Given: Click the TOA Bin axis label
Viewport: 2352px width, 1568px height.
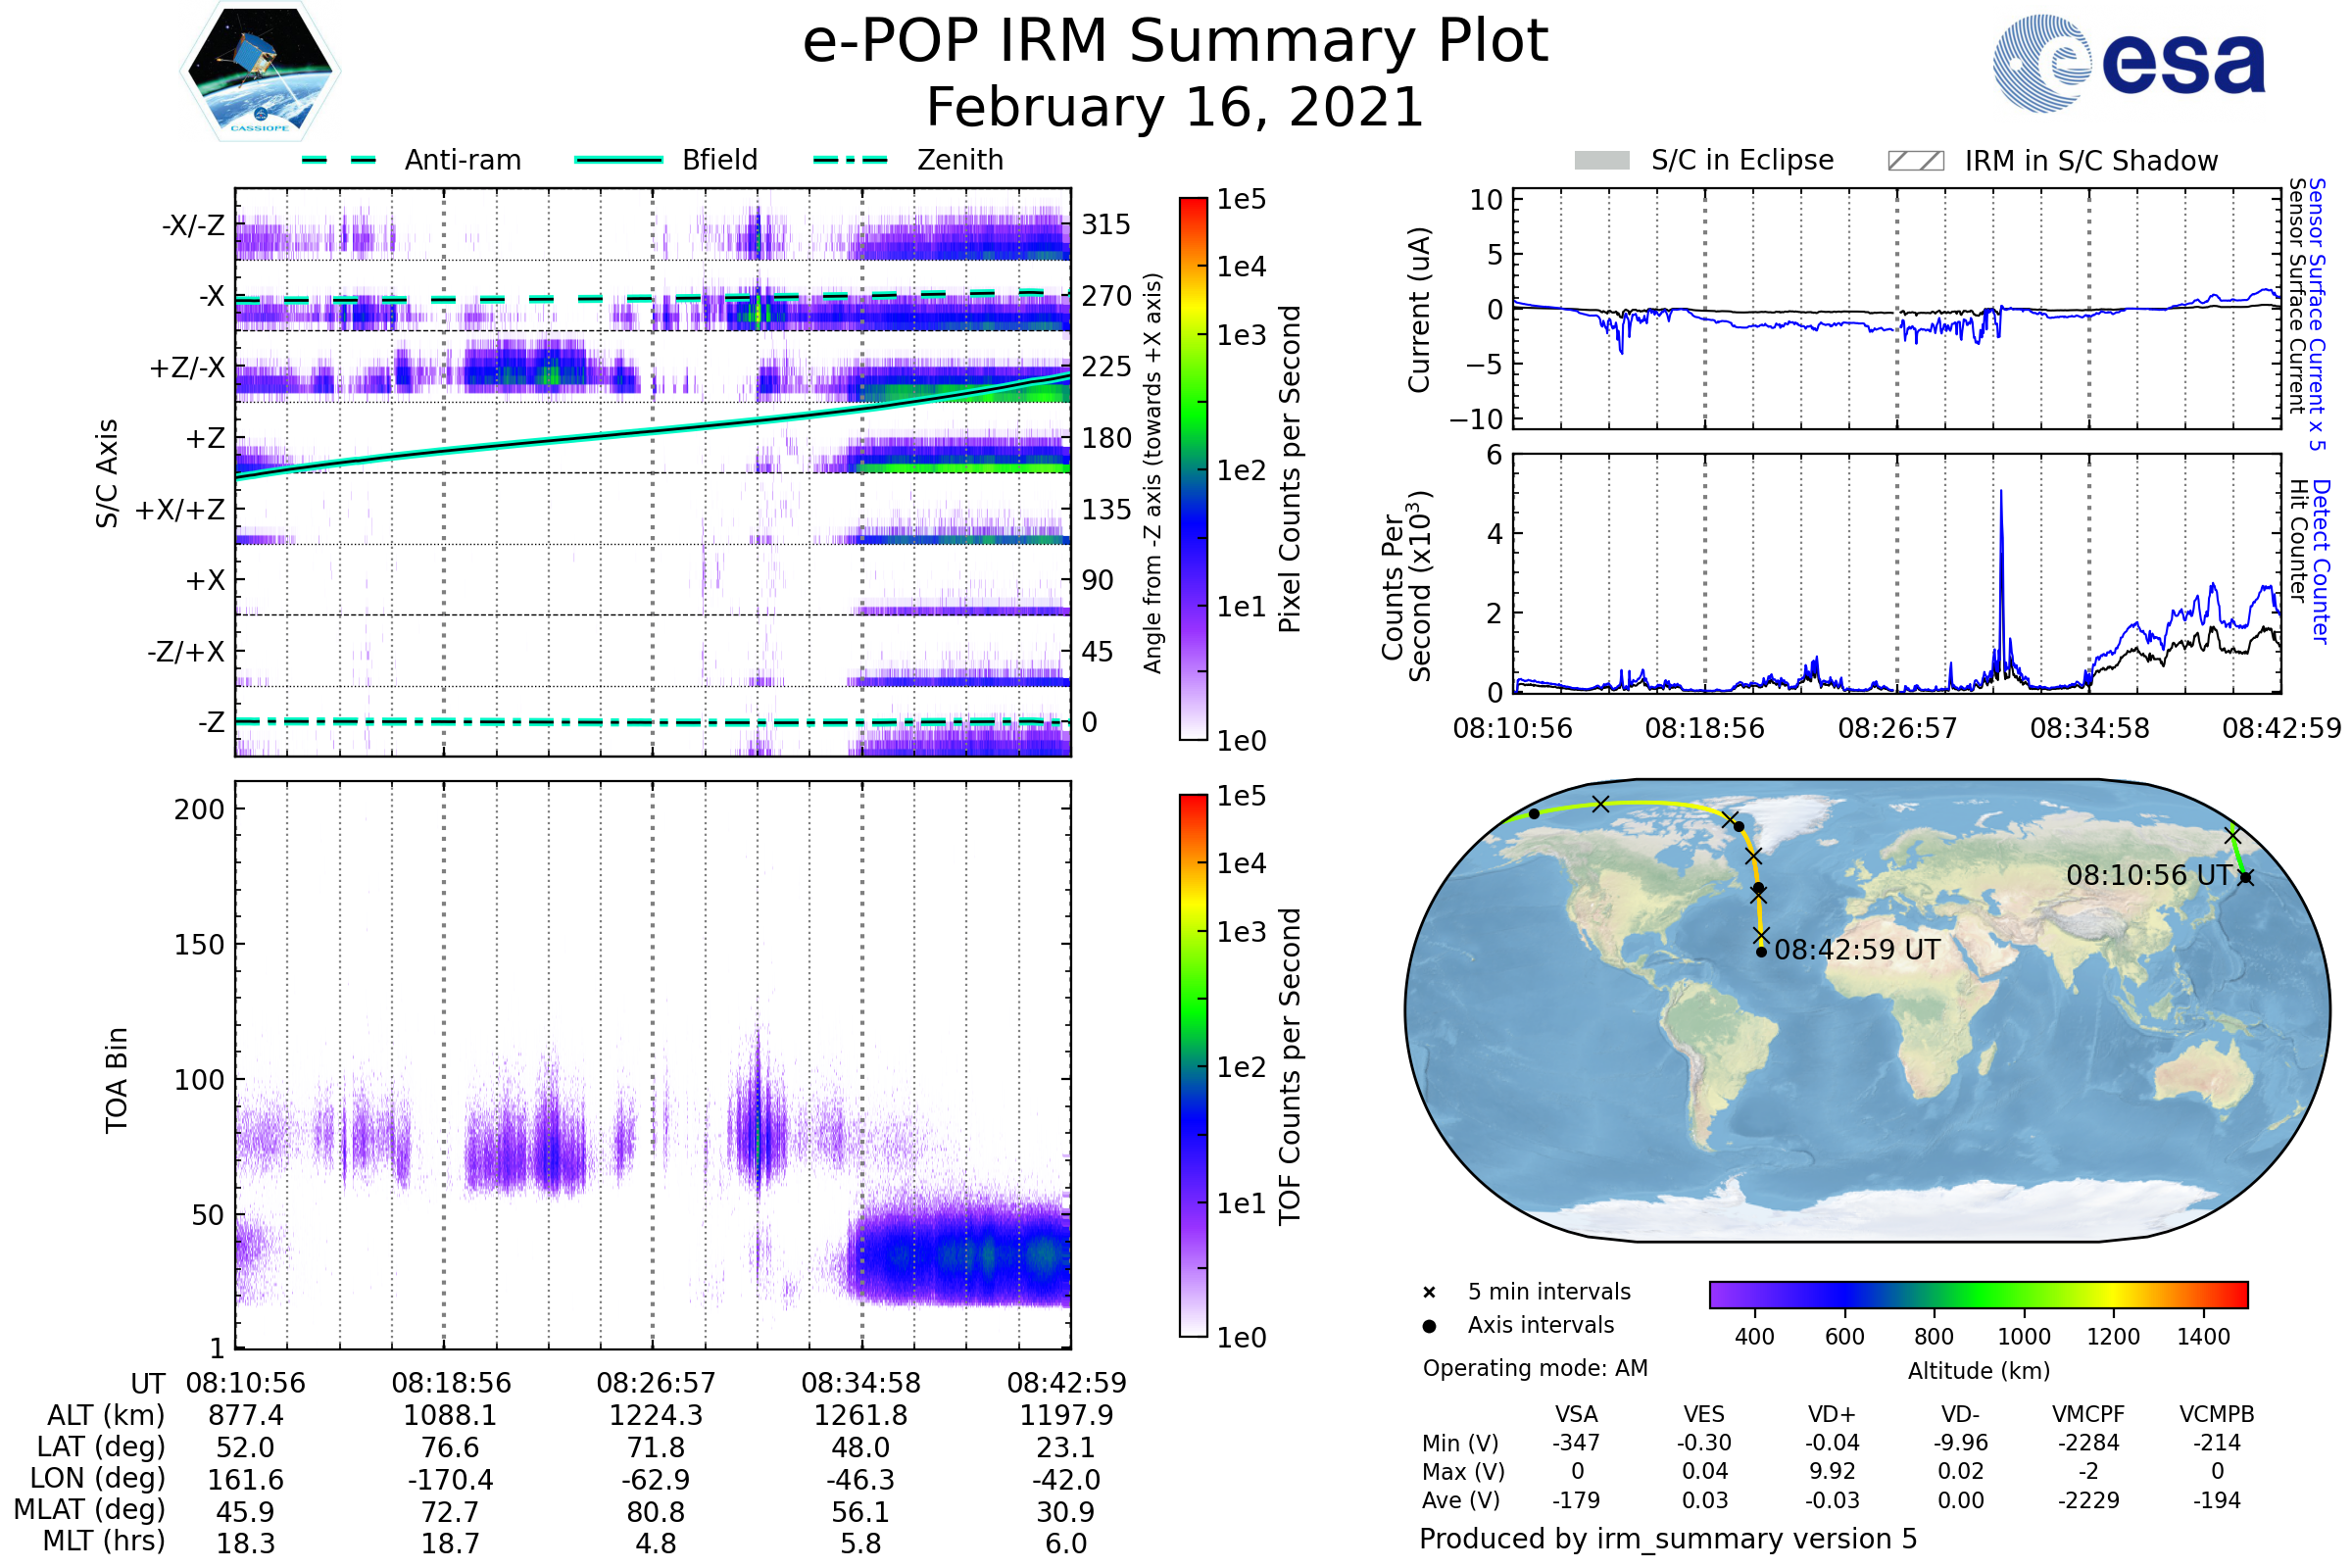Looking at the screenshot, I should [x=117, y=1080].
